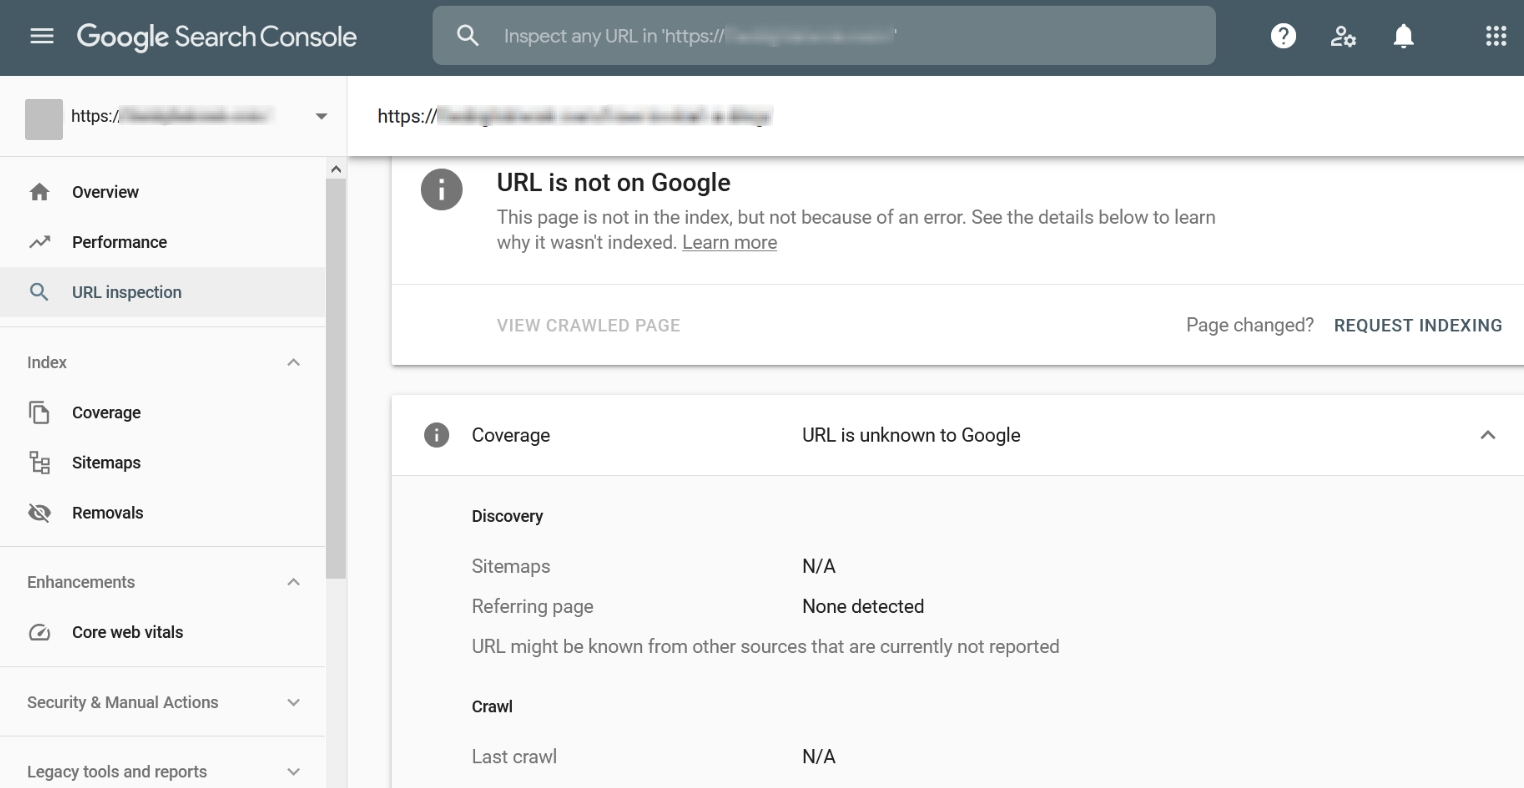The width and height of the screenshot is (1524, 788).
Task: Open the Sitemaps page
Action: 163,462
